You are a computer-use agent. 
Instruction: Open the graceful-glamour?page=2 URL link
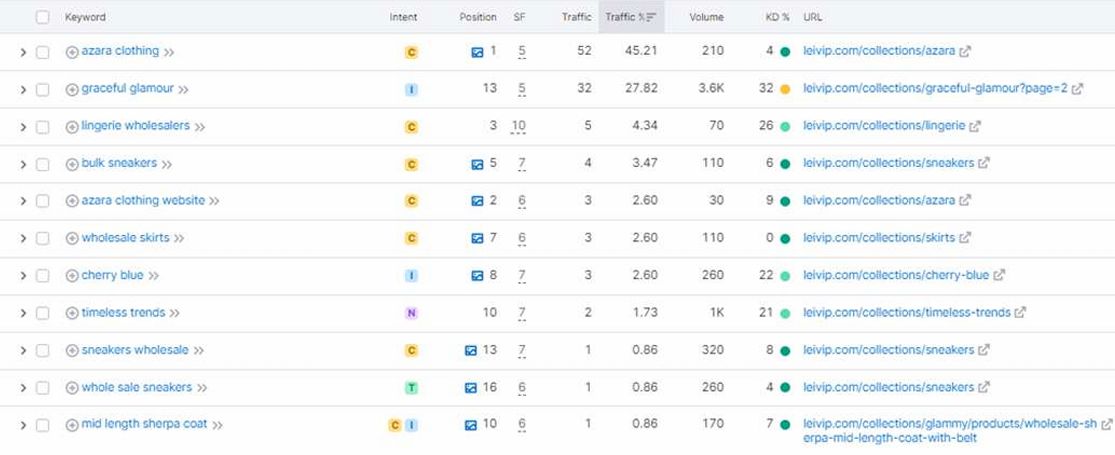(935, 89)
